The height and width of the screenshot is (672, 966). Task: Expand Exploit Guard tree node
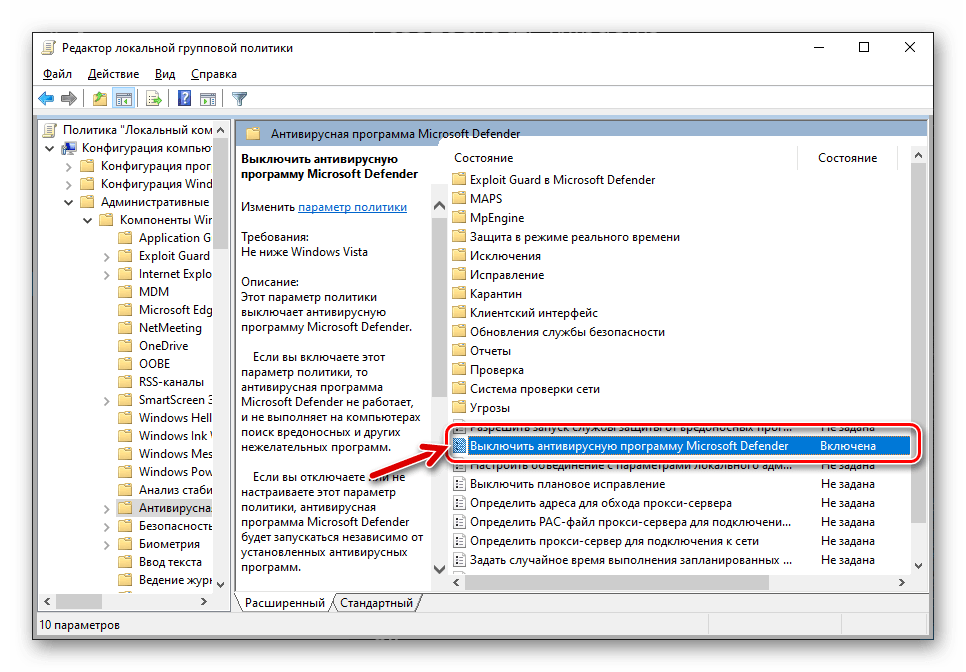tap(107, 256)
